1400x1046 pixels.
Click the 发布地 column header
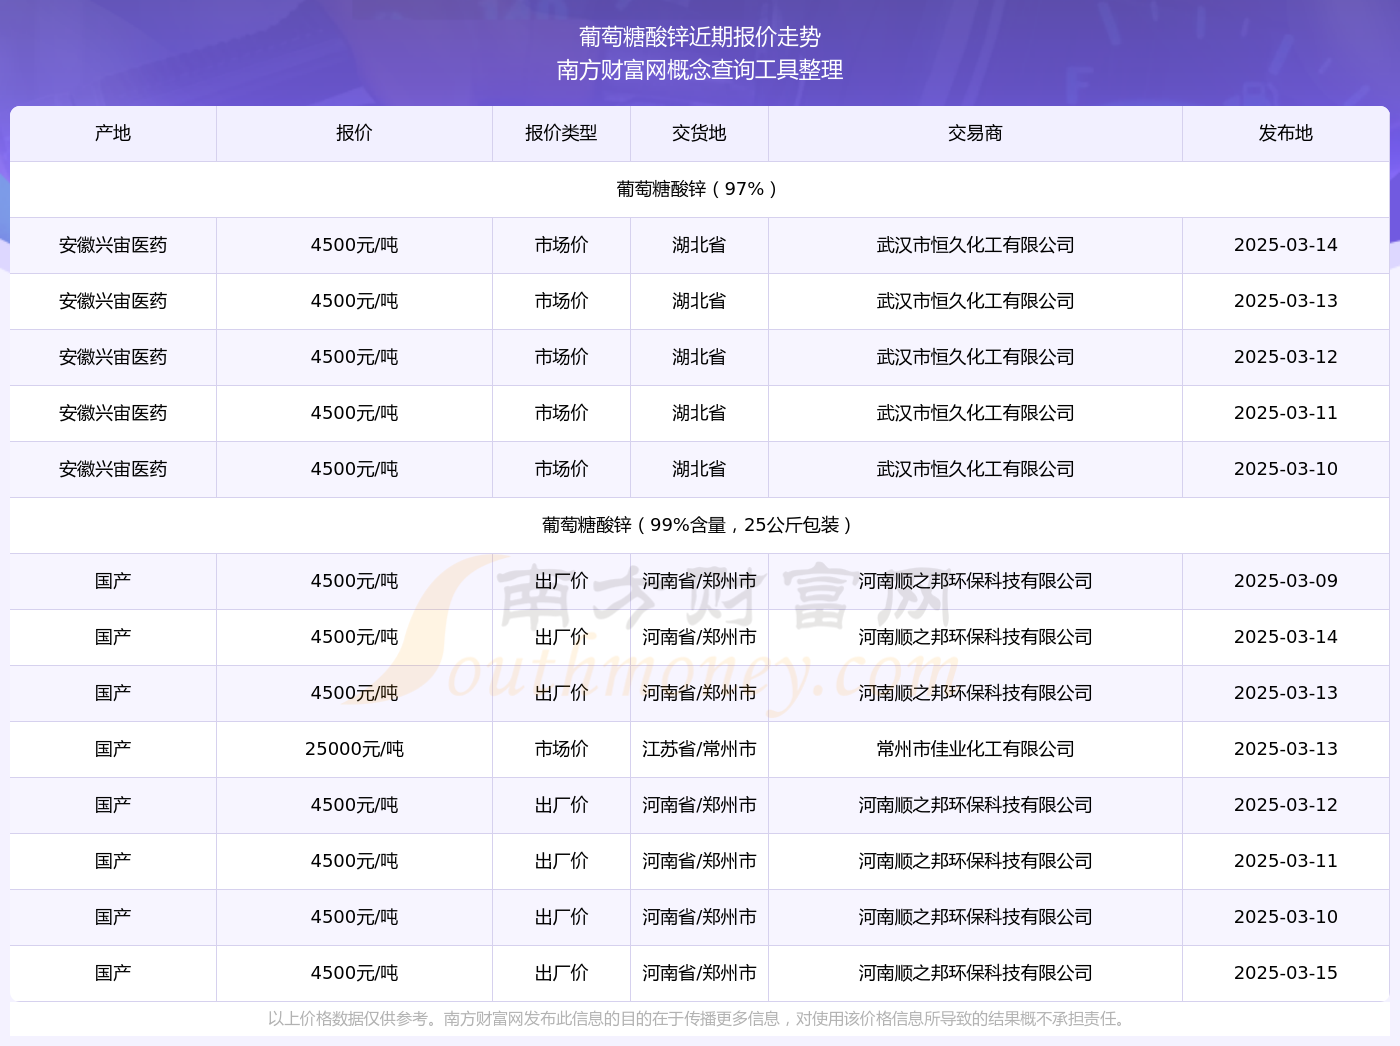(1286, 133)
